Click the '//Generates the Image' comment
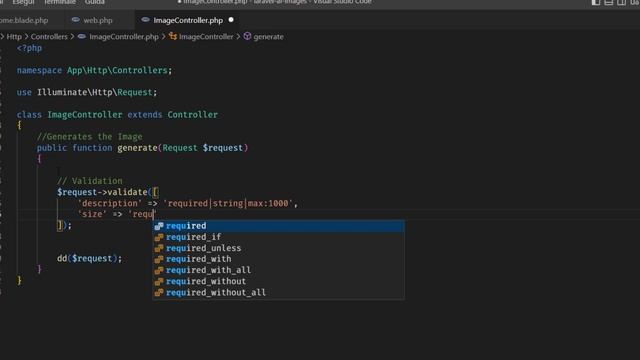 coord(89,137)
